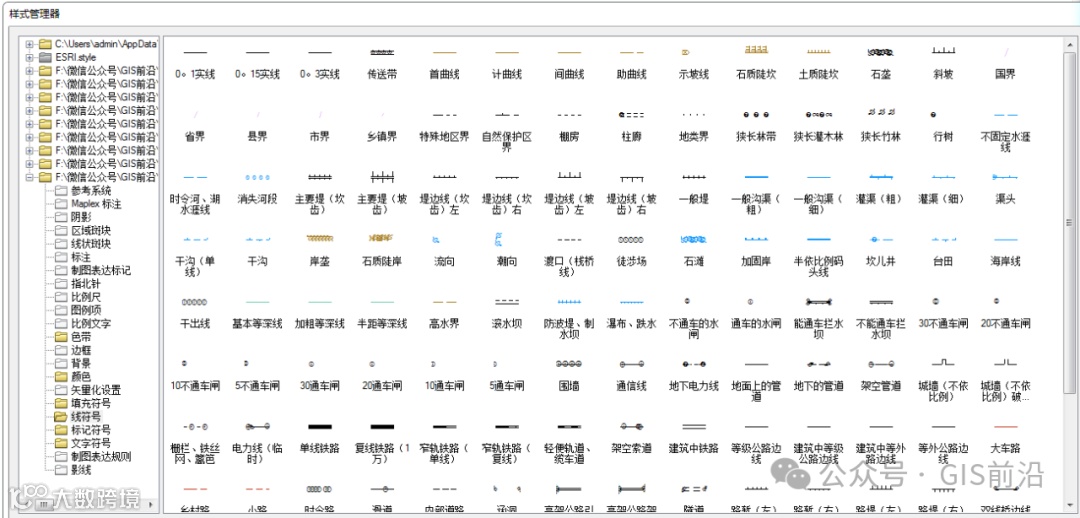Click the tree panel's right scroll arrow
Viewport: 1080px width, 518px height.
pyautogui.click(x=152, y=504)
